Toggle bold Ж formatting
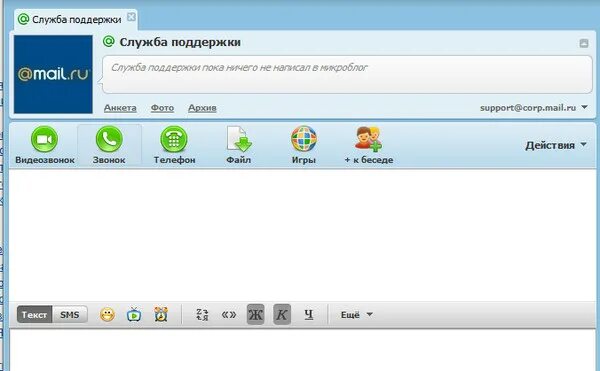The height and width of the screenshot is (371, 600). pos(256,315)
